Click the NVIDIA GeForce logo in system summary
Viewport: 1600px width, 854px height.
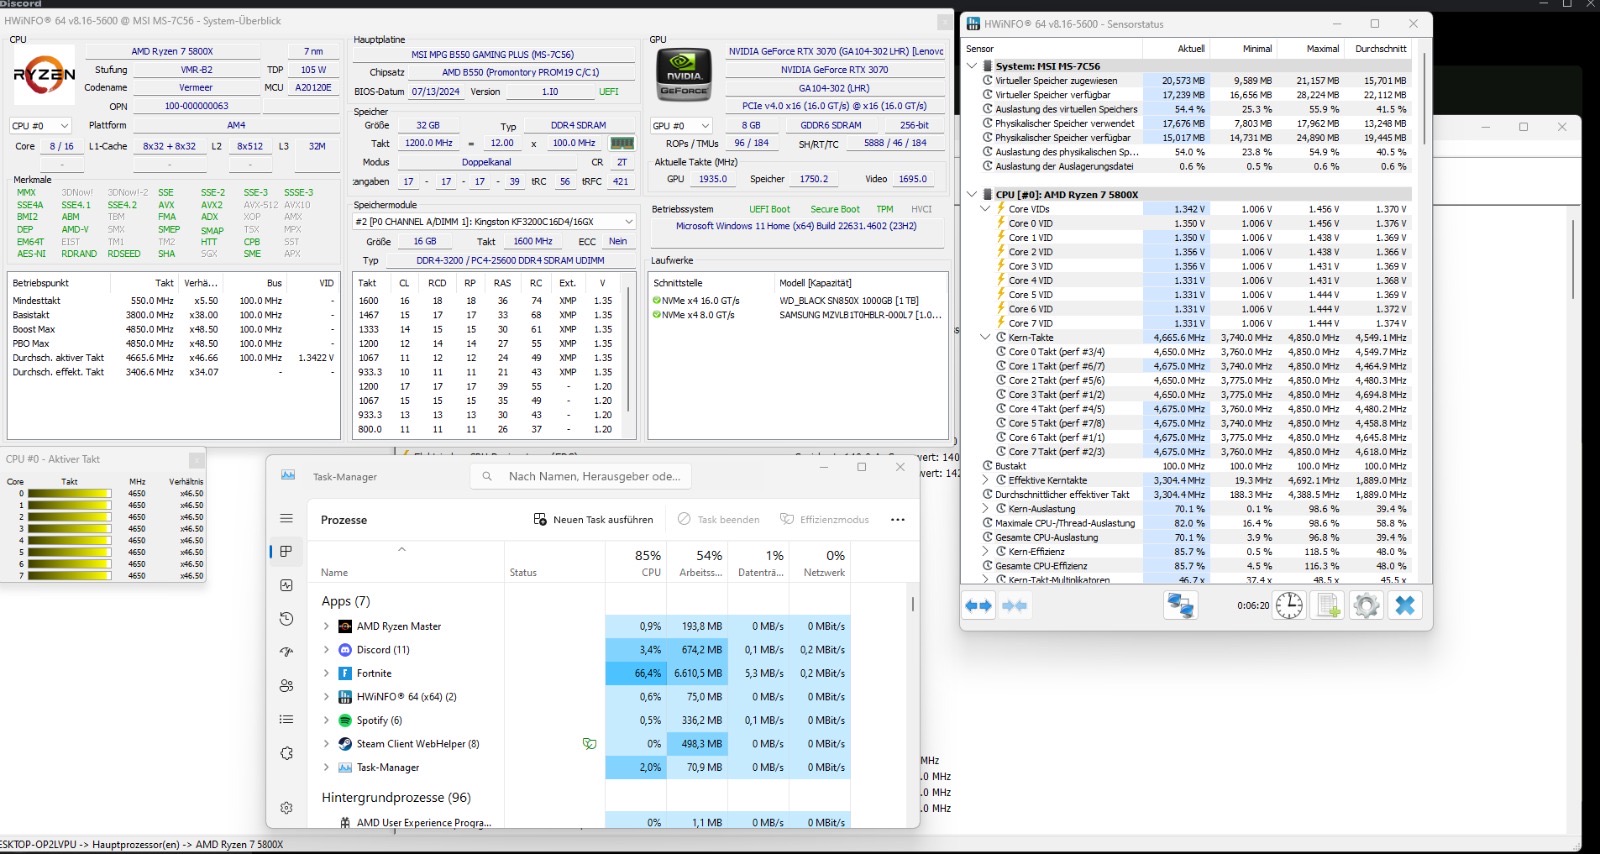(x=684, y=75)
